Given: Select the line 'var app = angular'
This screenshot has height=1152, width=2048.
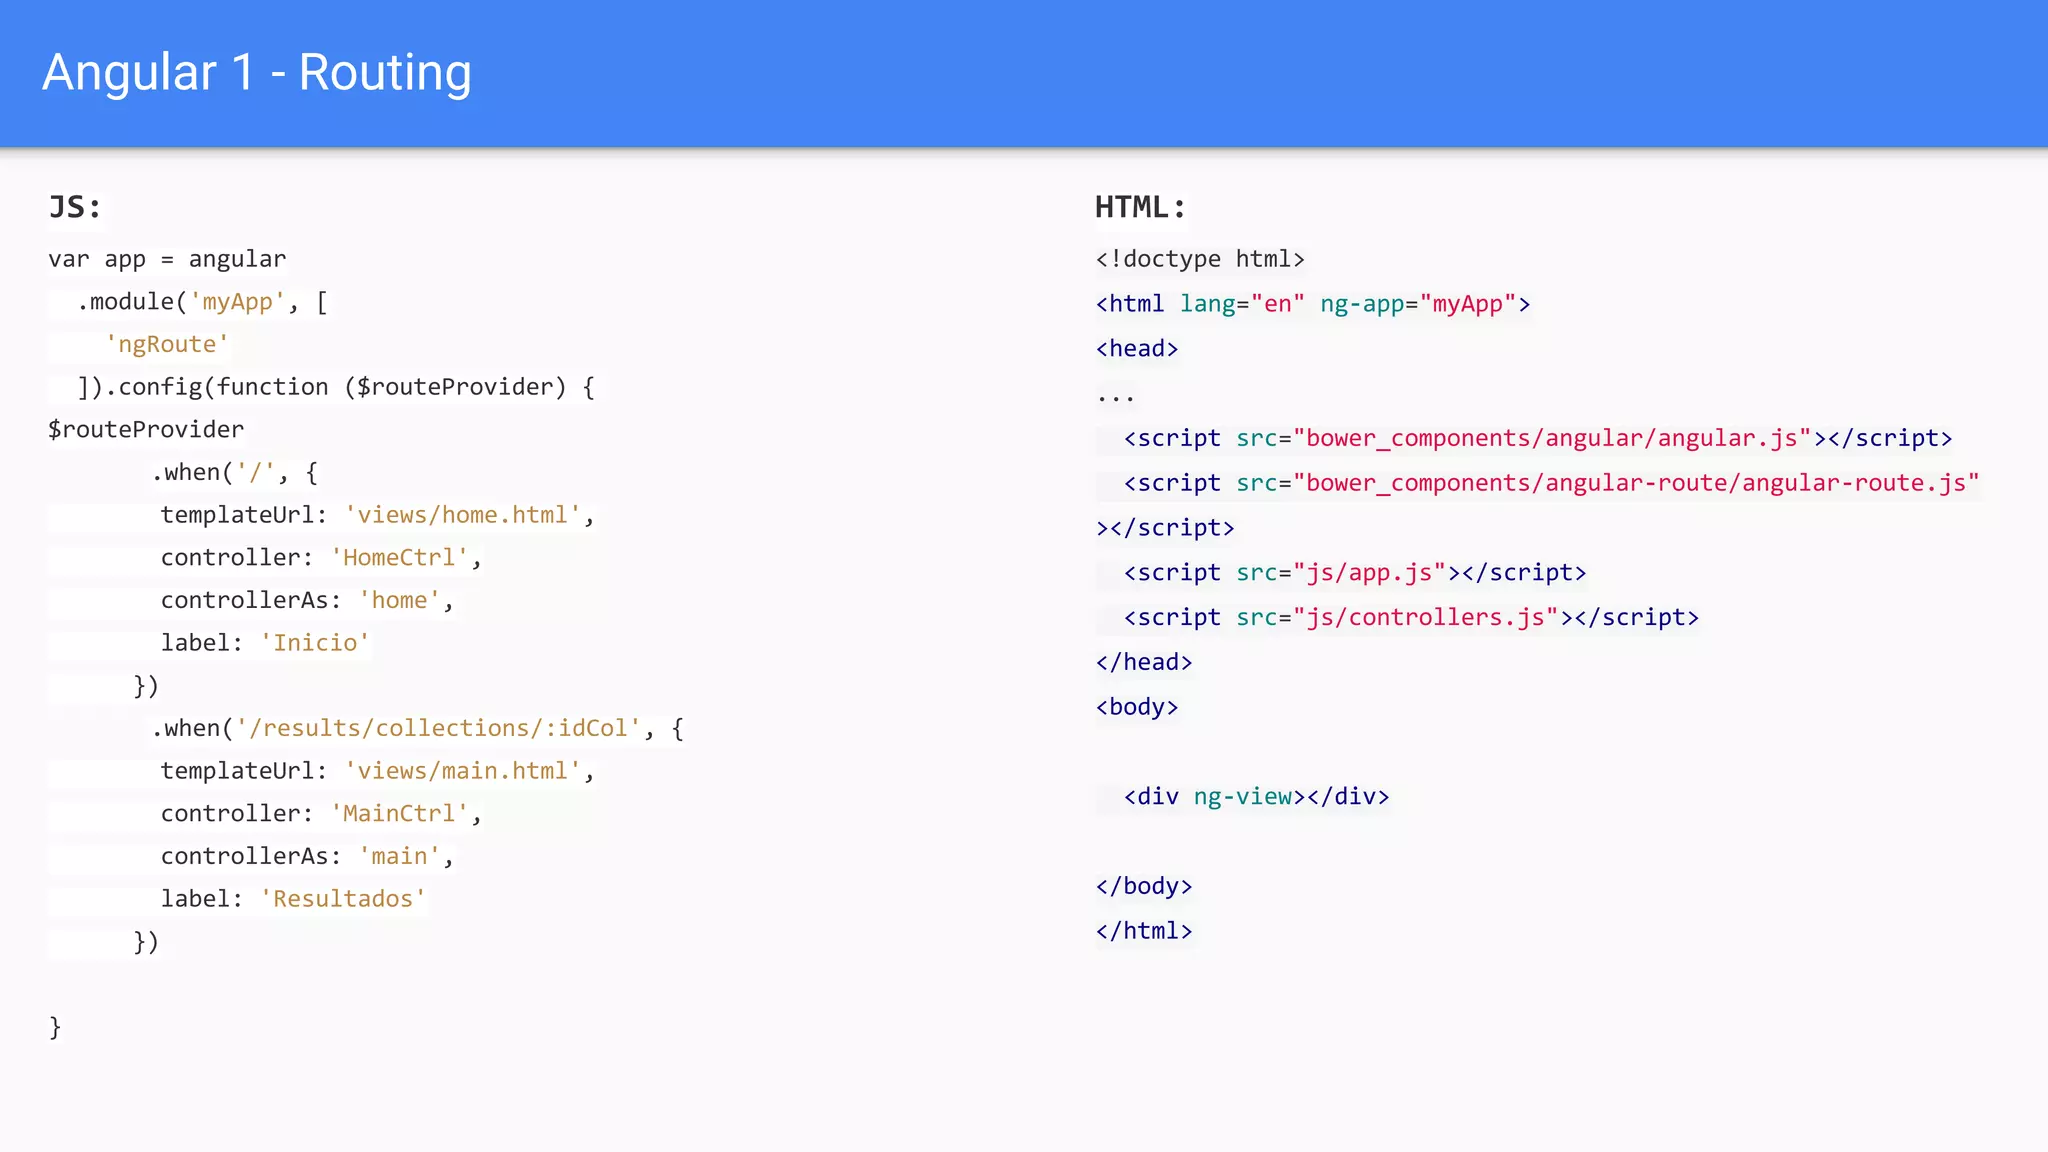Looking at the screenshot, I should 167,259.
